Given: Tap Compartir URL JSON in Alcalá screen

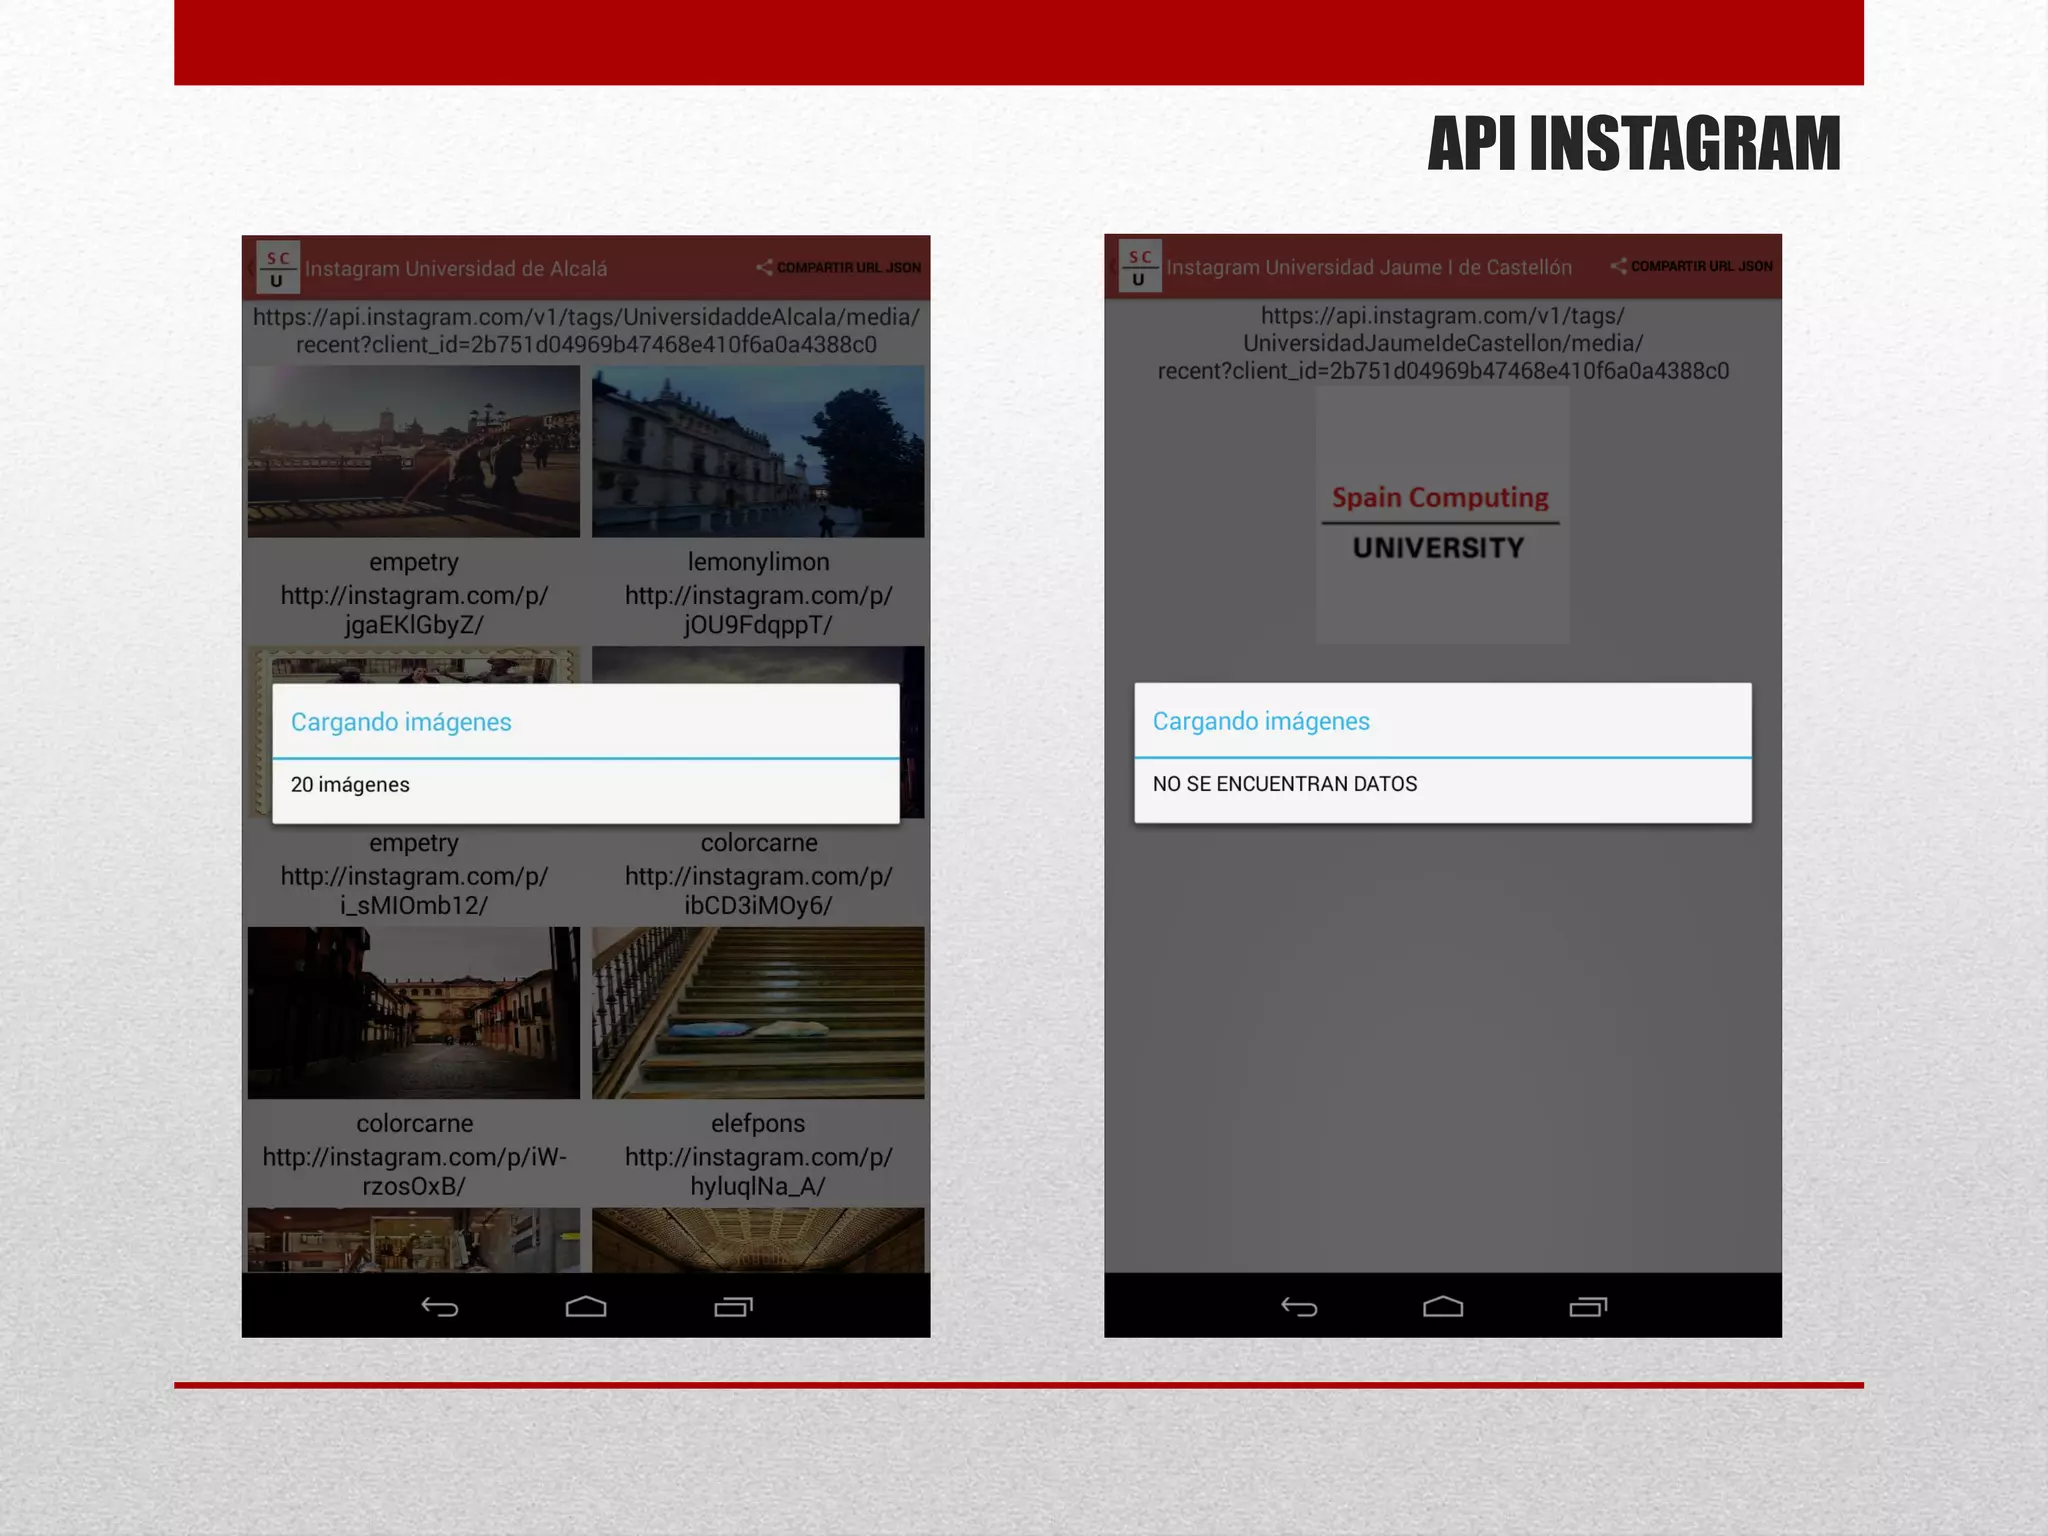Looking at the screenshot, I should point(848,268).
